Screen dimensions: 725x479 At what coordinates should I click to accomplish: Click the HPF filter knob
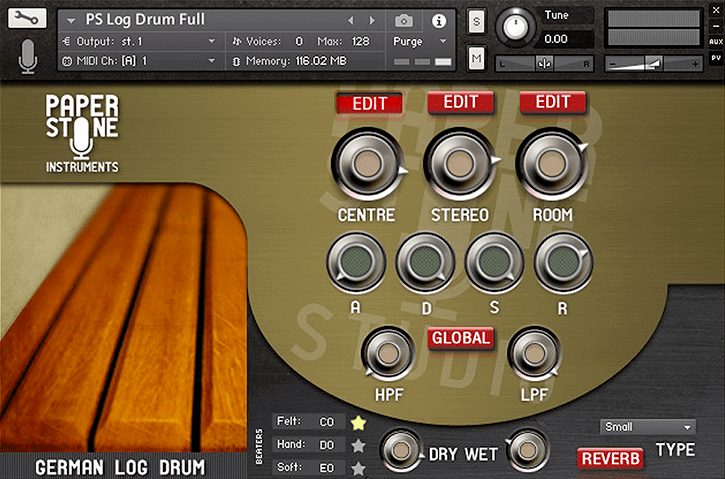pos(388,354)
